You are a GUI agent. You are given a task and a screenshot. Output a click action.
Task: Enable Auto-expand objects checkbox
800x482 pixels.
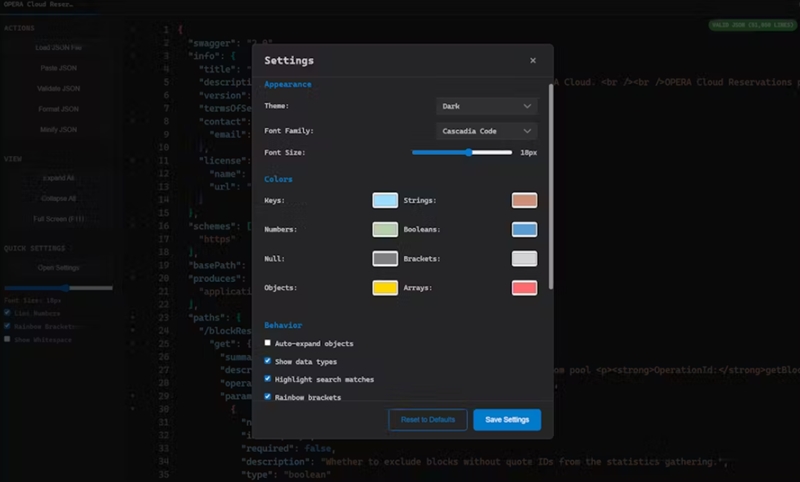(x=268, y=343)
